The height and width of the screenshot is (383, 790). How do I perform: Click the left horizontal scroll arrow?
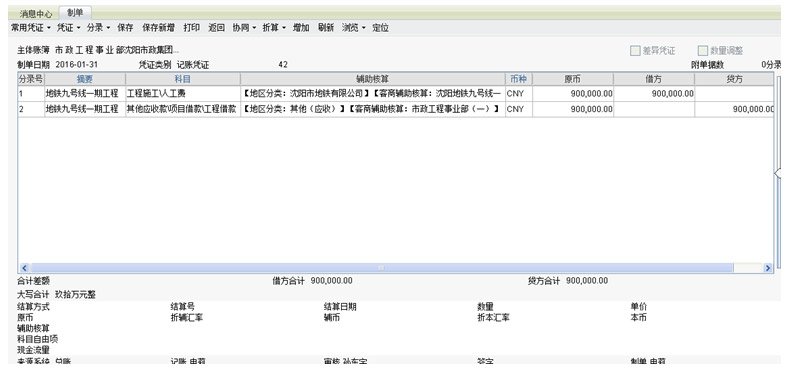pos(24,268)
